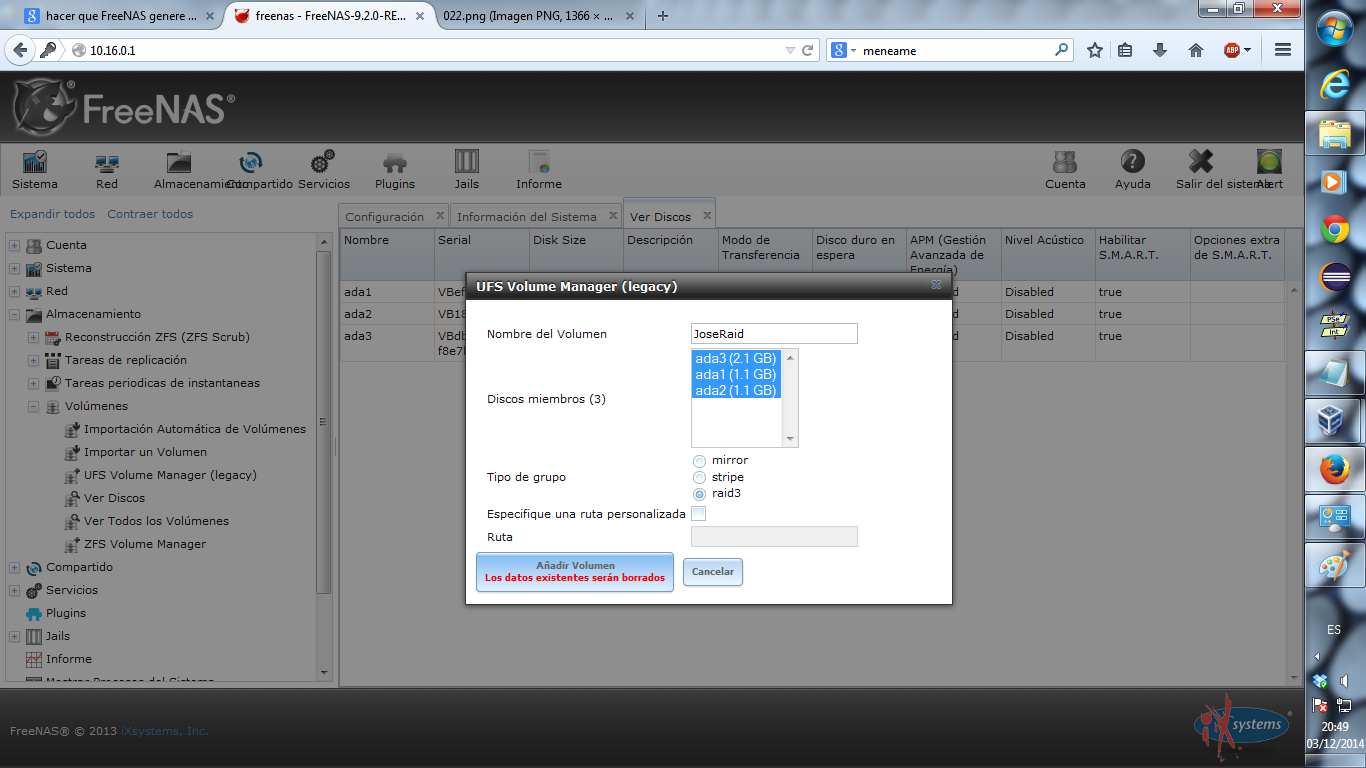Go to the Firefox home icon
Image resolution: width=1366 pixels, height=768 pixels.
pyautogui.click(x=1195, y=50)
